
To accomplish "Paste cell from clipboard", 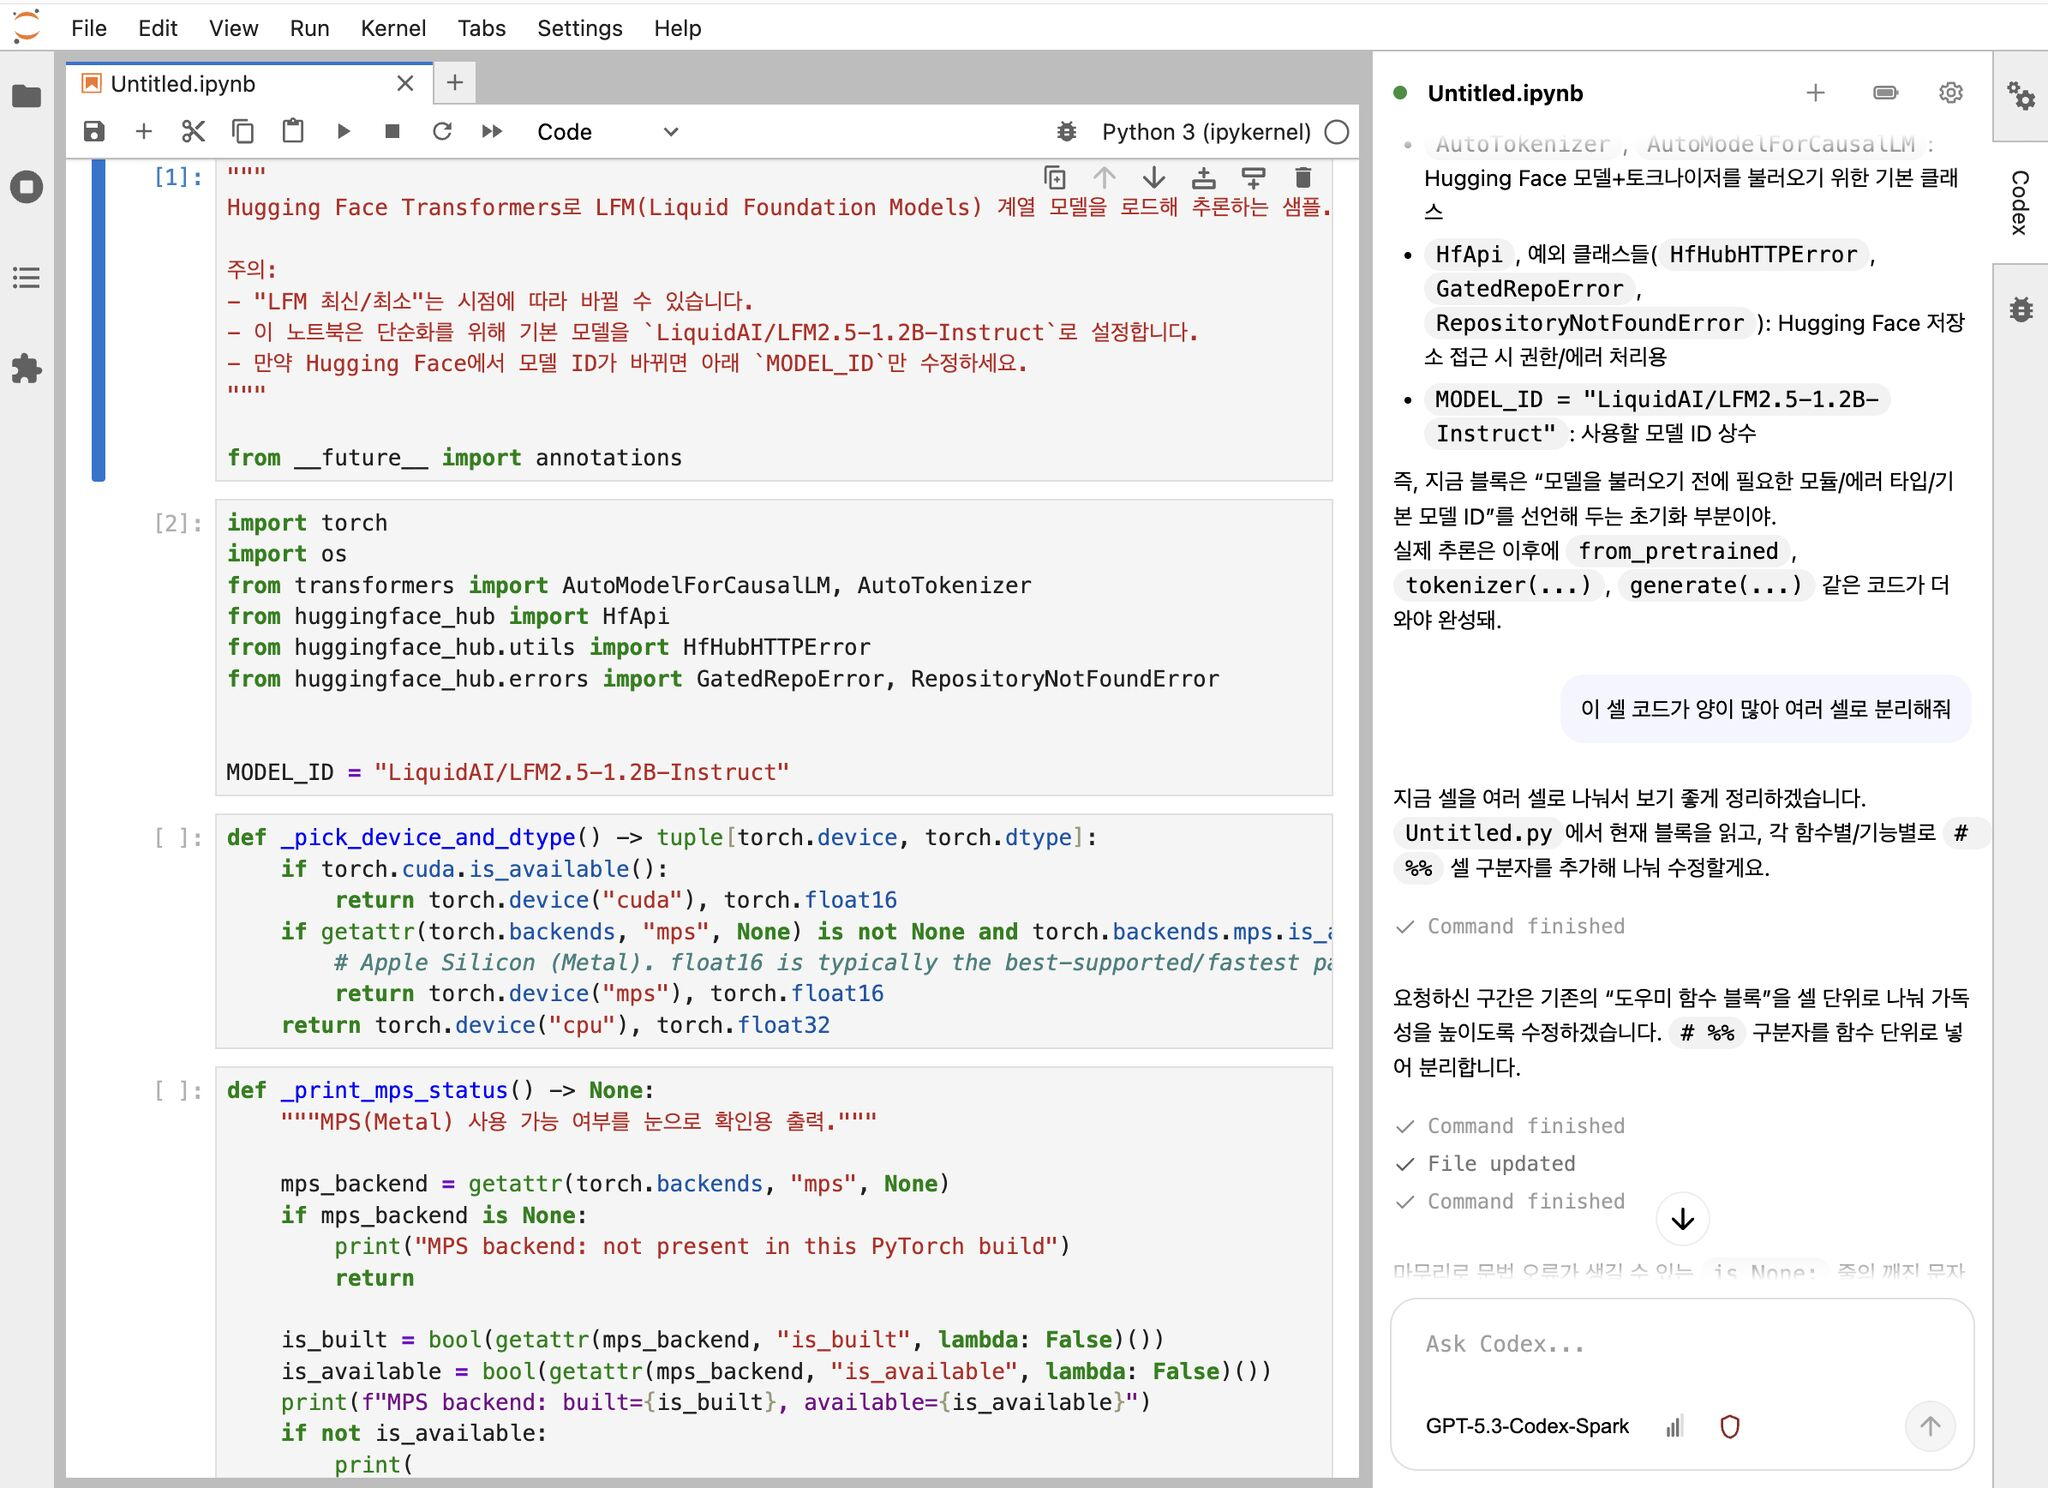I will click(293, 132).
